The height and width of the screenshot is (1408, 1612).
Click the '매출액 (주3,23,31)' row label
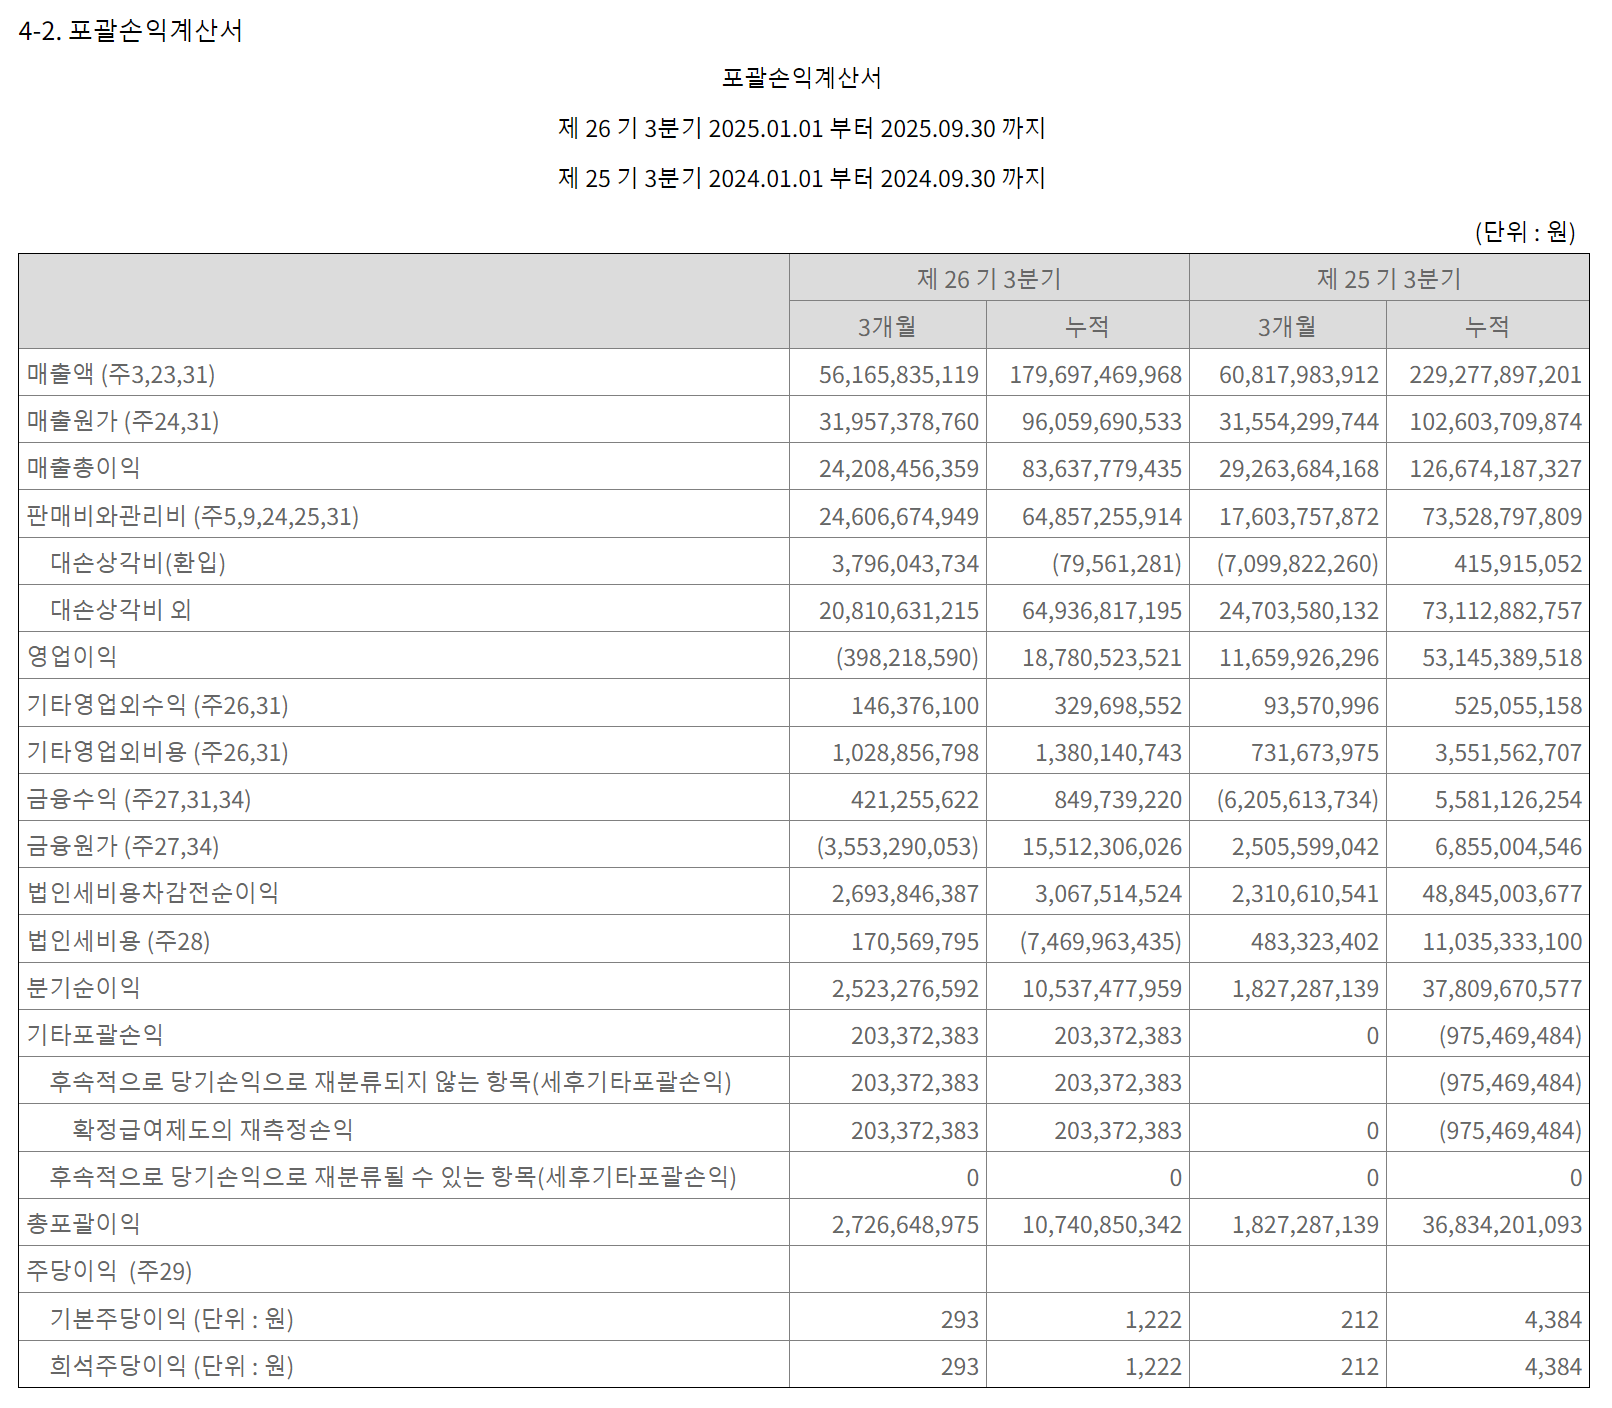[121, 374]
